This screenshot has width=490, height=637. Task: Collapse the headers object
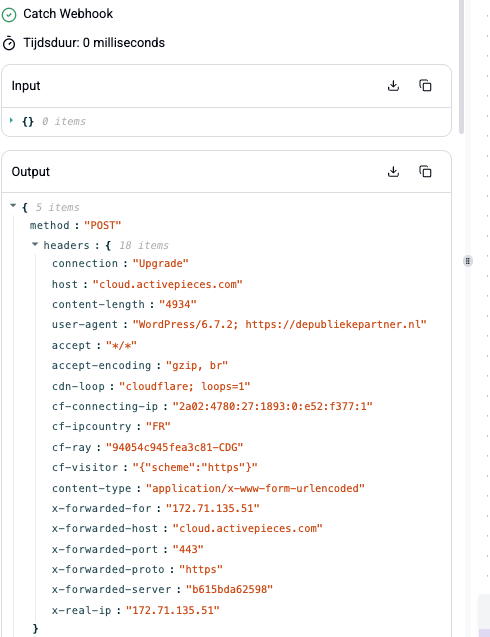(35, 244)
